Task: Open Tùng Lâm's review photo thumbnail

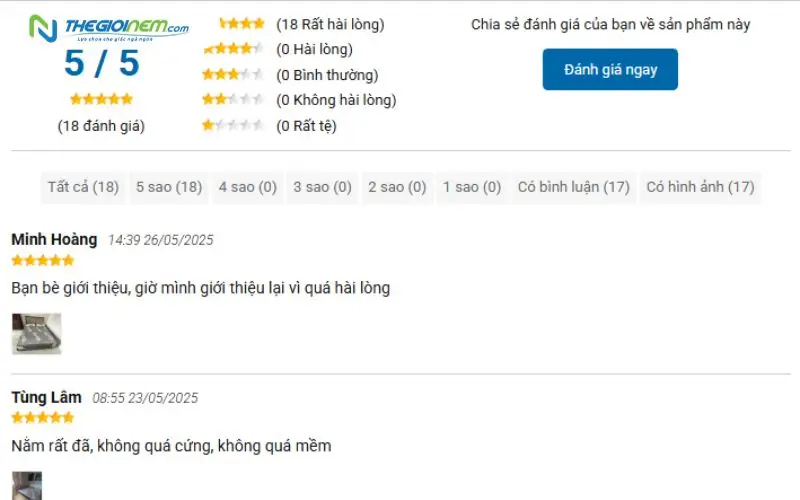Action: point(27,486)
